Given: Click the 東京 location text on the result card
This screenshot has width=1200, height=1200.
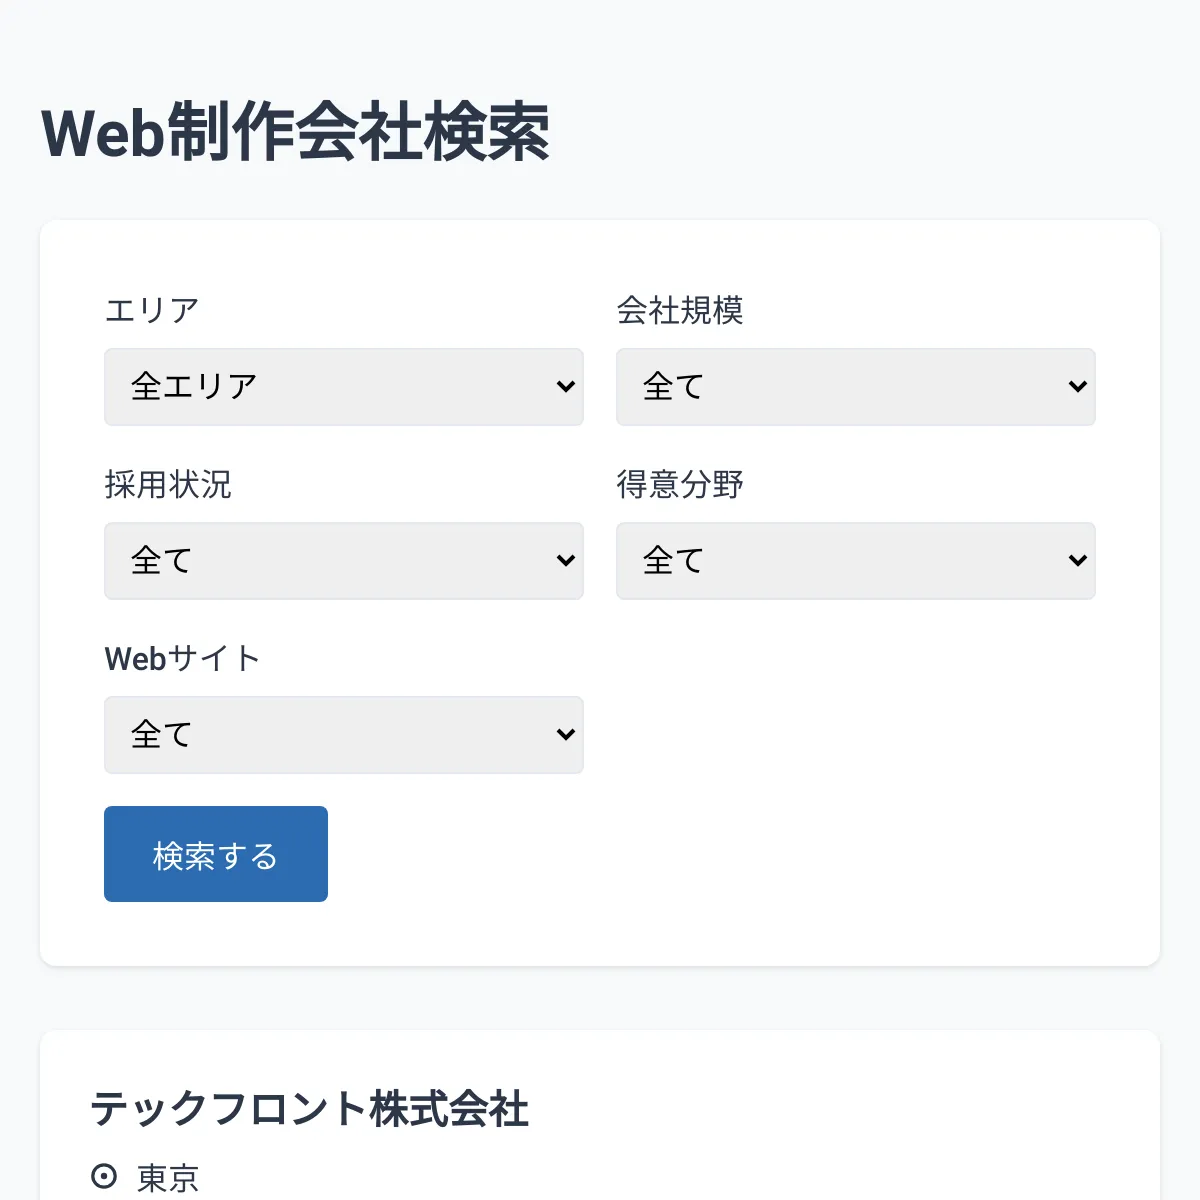Looking at the screenshot, I should [168, 1177].
